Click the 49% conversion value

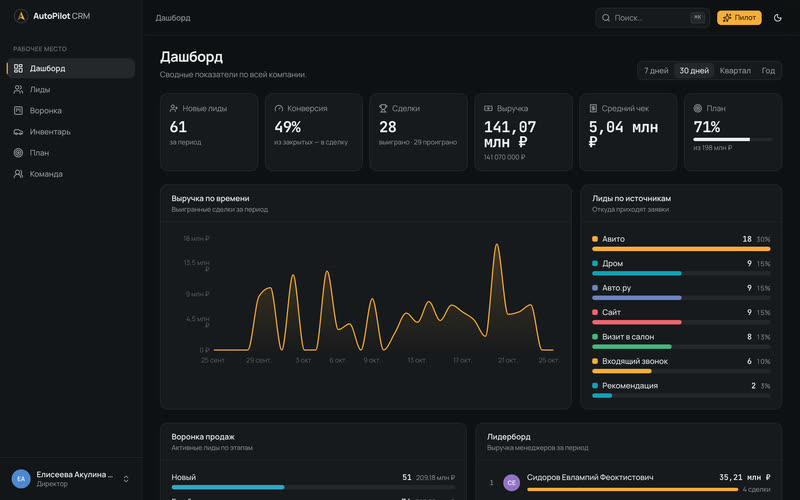click(288, 127)
